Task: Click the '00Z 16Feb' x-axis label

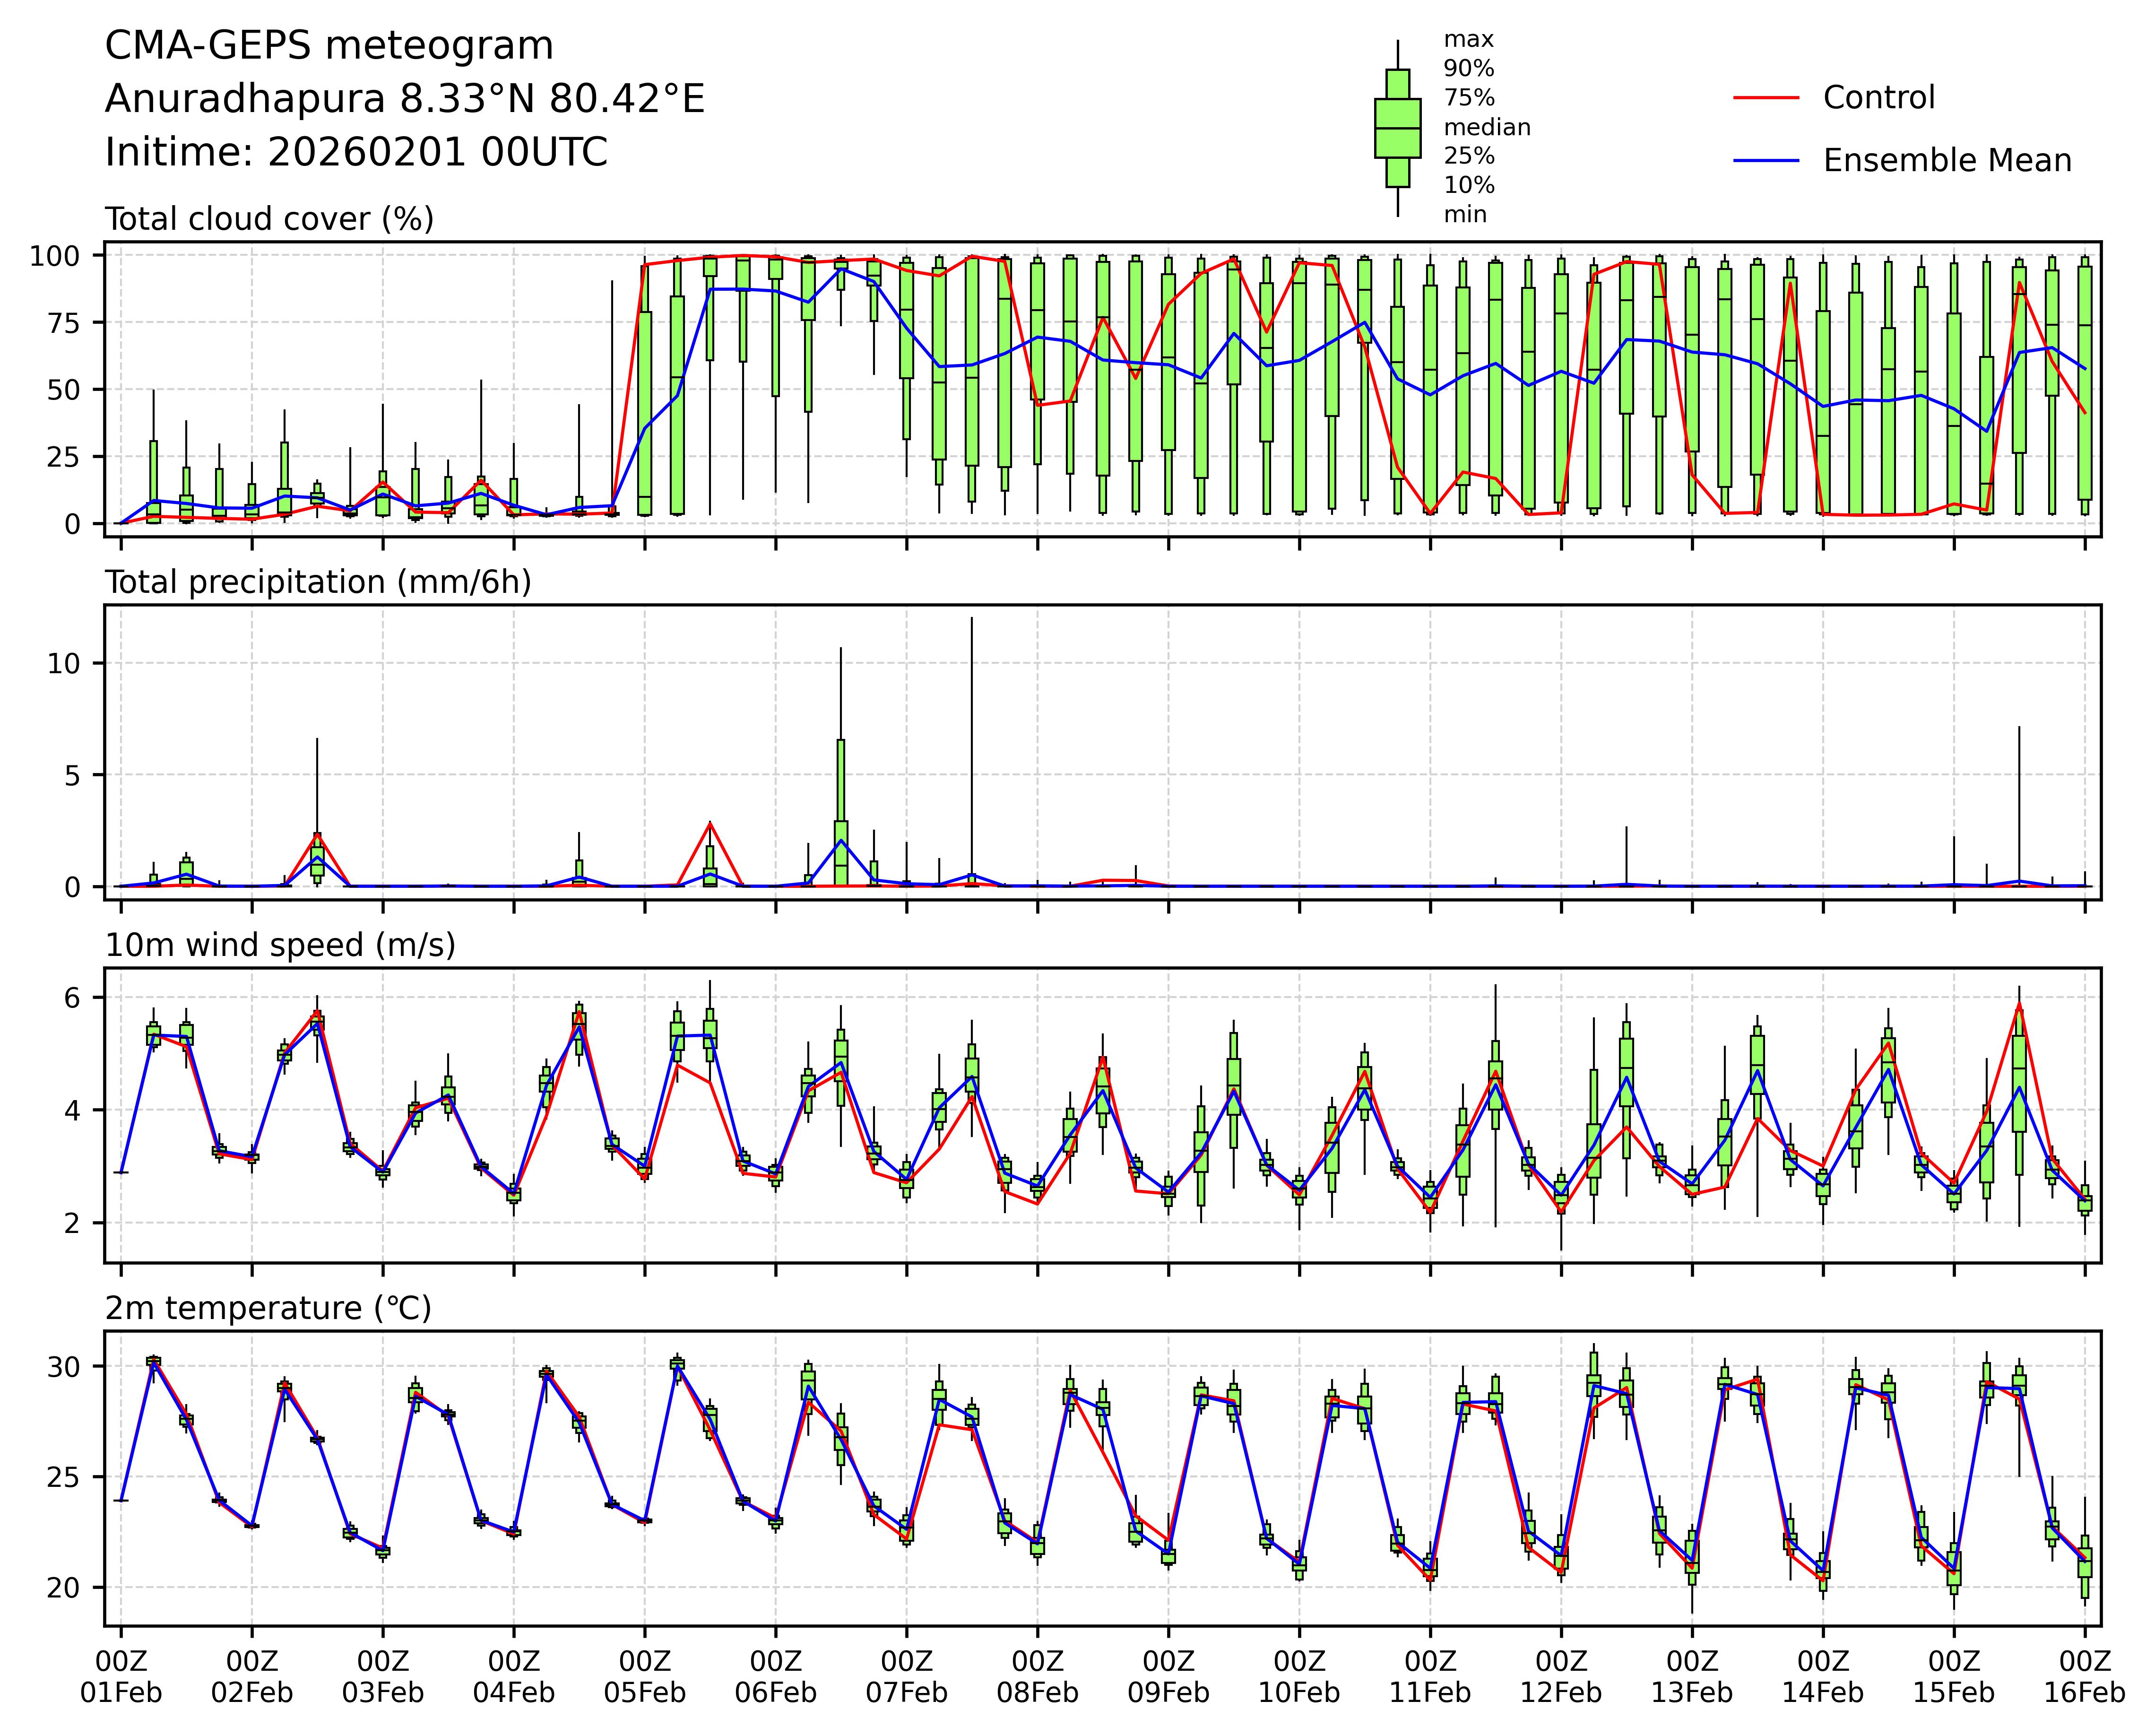Action: pos(2084,1677)
